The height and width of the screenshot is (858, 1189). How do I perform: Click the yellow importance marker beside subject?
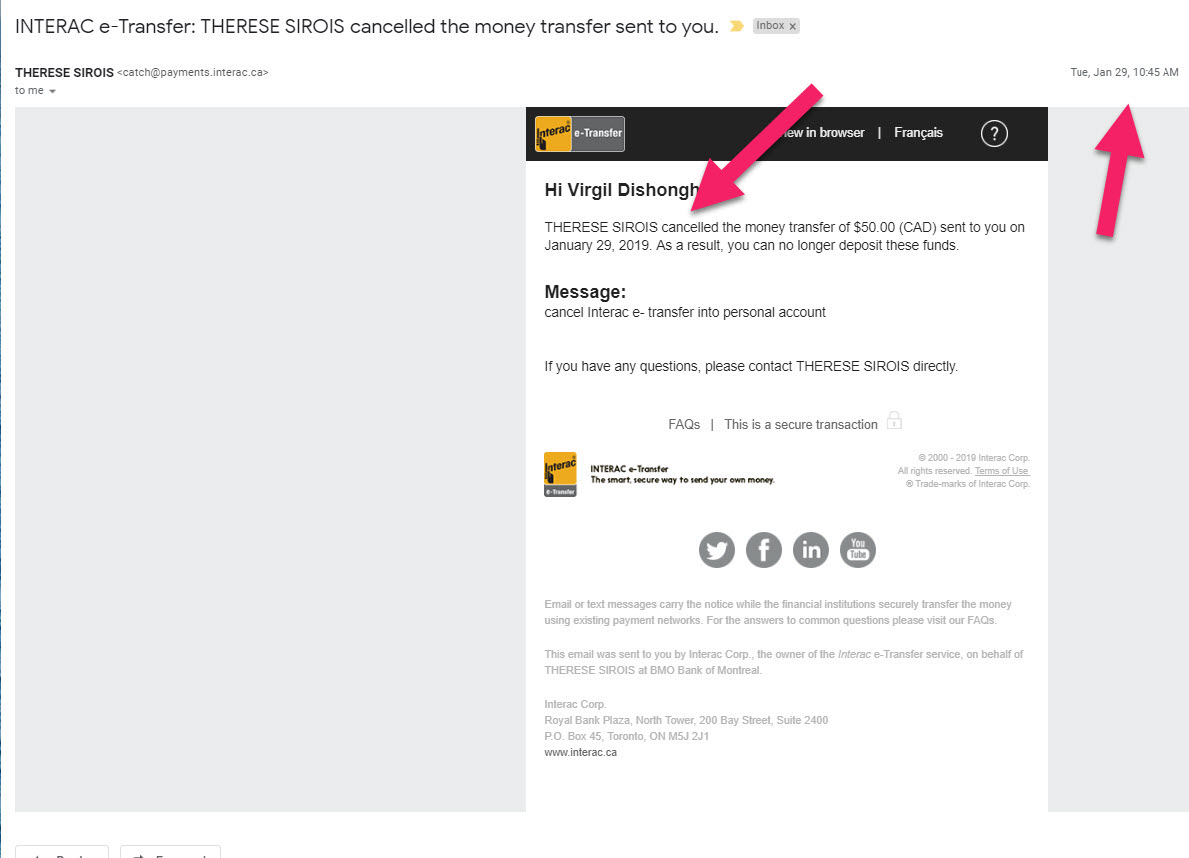click(736, 27)
